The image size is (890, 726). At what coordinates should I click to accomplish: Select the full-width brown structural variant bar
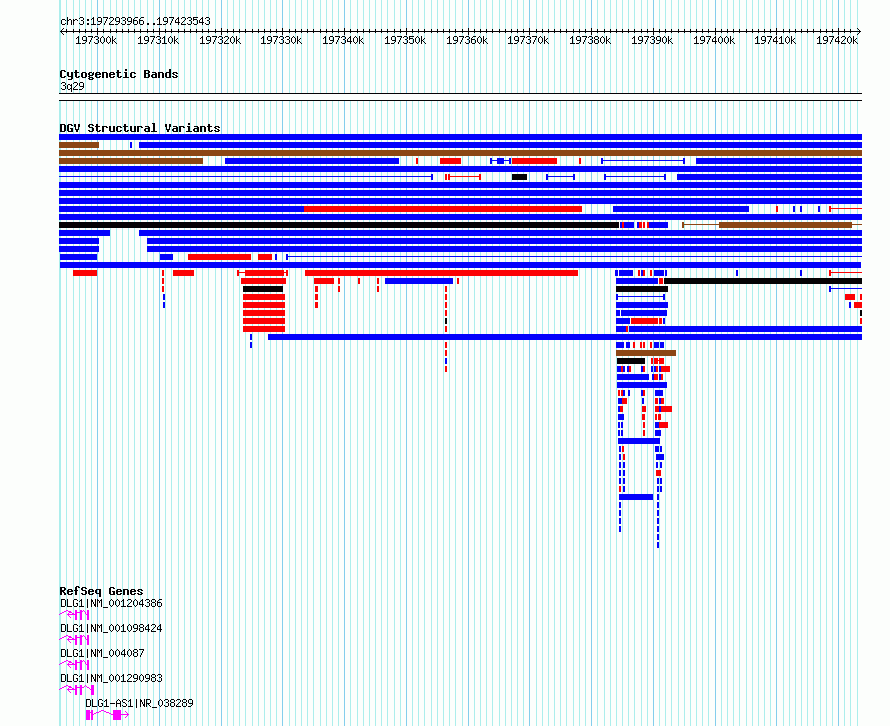460,153
